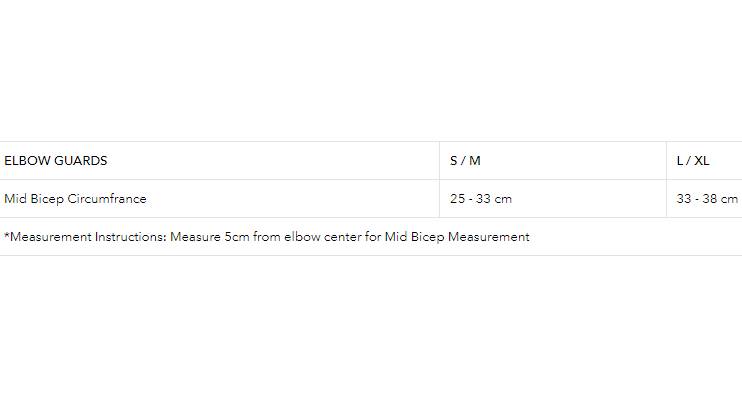Click the number 38 in the L / XL range
Screen dimensions: 742x400
pos(711,199)
